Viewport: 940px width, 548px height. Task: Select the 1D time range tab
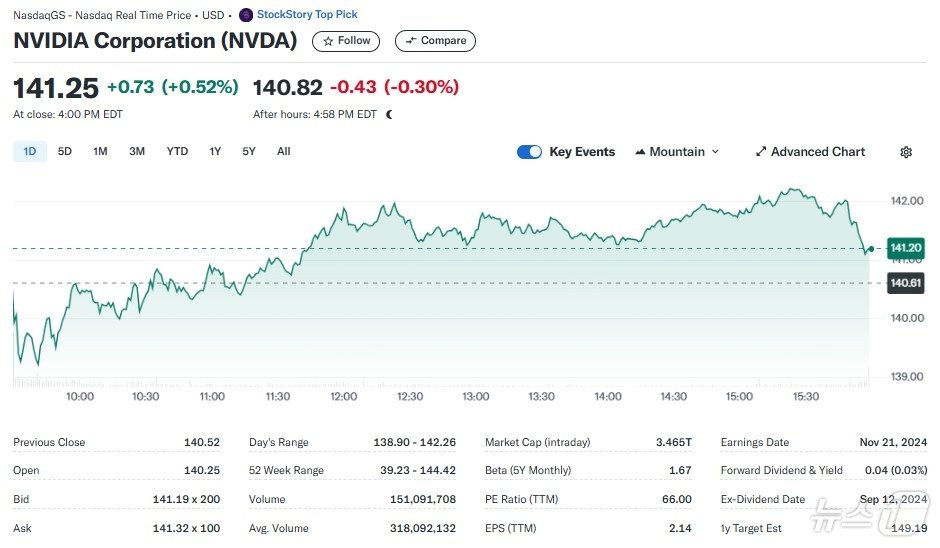coord(30,152)
